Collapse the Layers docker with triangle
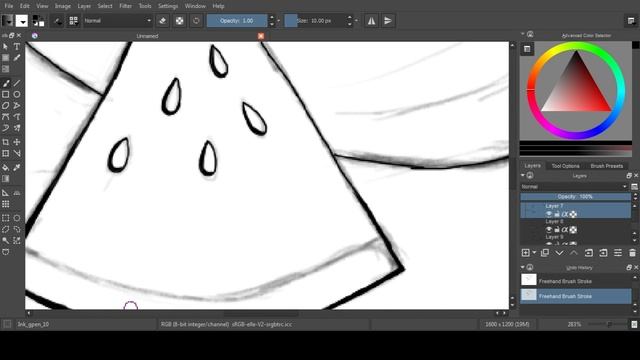Image resolution: width=640 pixels, height=360 pixels. (x=523, y=176)
